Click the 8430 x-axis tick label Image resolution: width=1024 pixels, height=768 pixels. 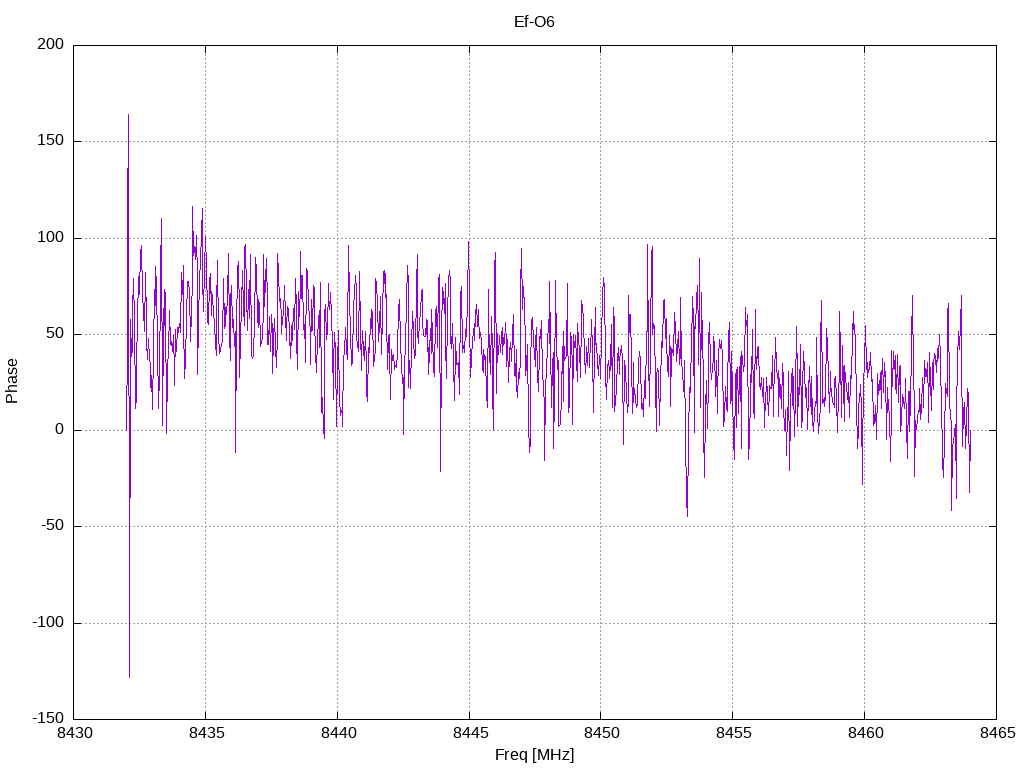click(74, 733)
